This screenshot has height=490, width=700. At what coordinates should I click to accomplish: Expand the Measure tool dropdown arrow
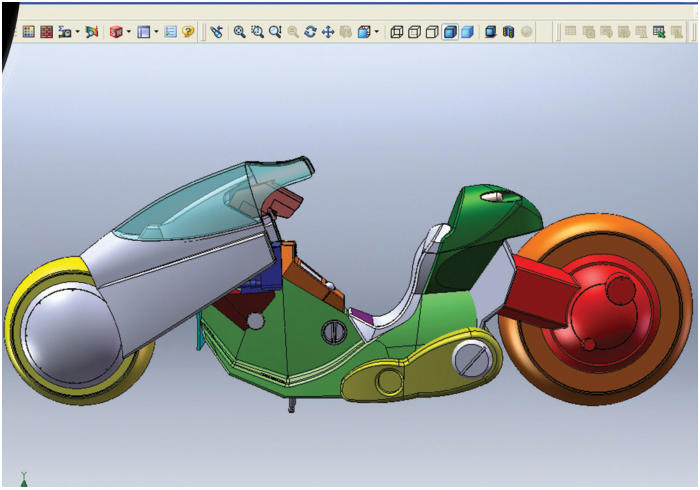pyautogui.click(x=78, y=32)
